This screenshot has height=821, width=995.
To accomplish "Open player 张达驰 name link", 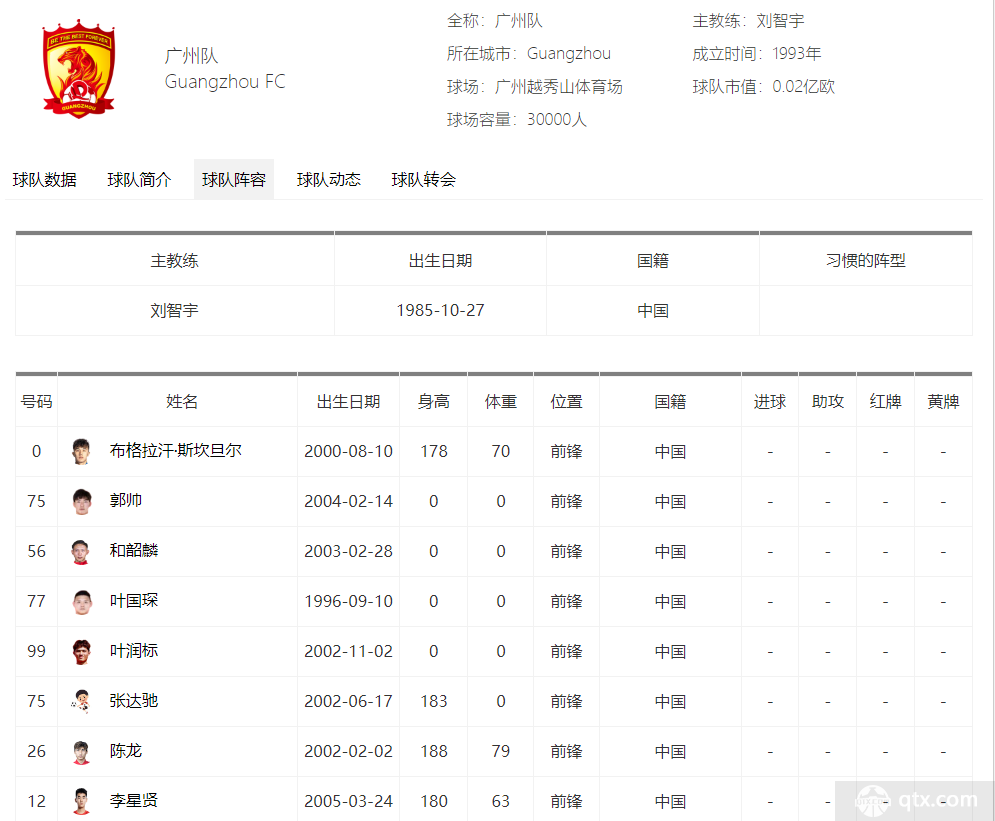I will pyautogui.click(x=134, y=701).
